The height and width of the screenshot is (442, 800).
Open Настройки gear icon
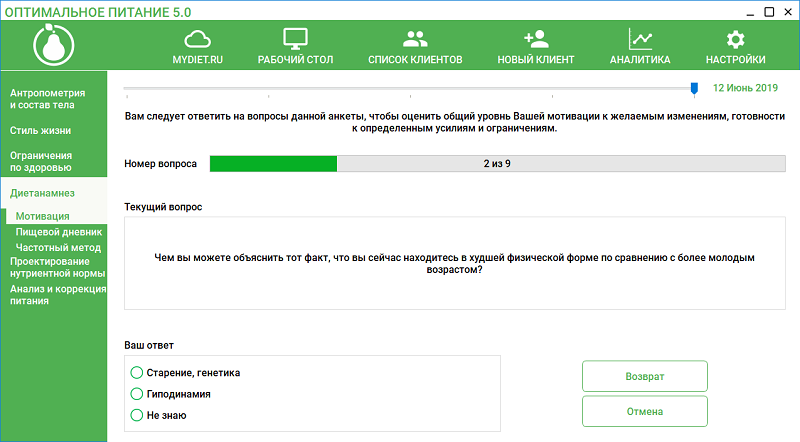pyautogui.click(x=735, y=40)
